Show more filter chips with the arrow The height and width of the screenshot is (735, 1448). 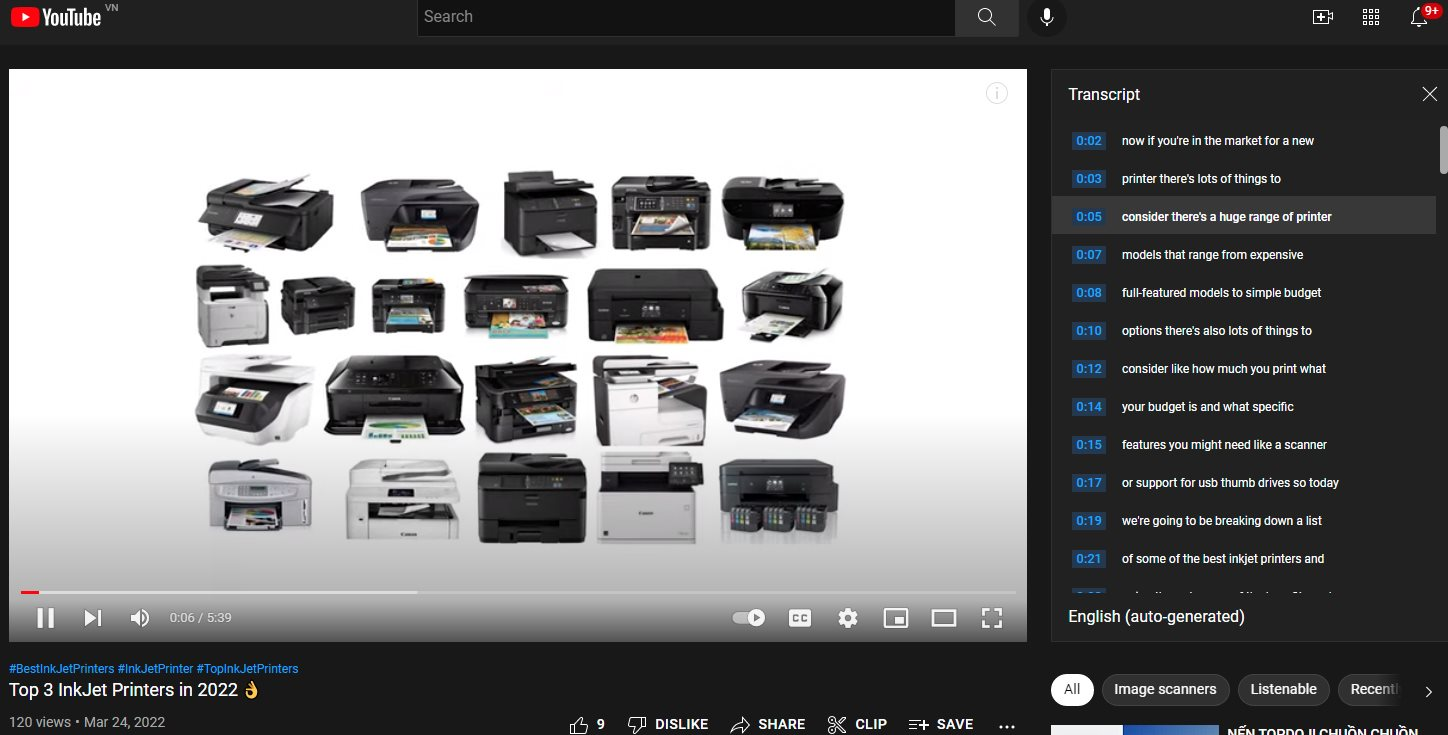click(x=1428, y=691)
